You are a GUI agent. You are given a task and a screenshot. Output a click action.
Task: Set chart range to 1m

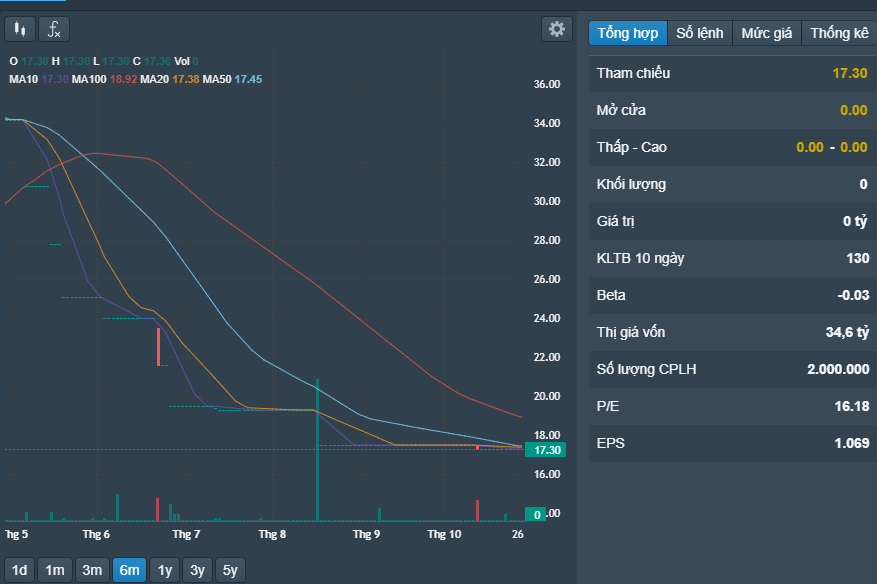click(x=55, y=570)
